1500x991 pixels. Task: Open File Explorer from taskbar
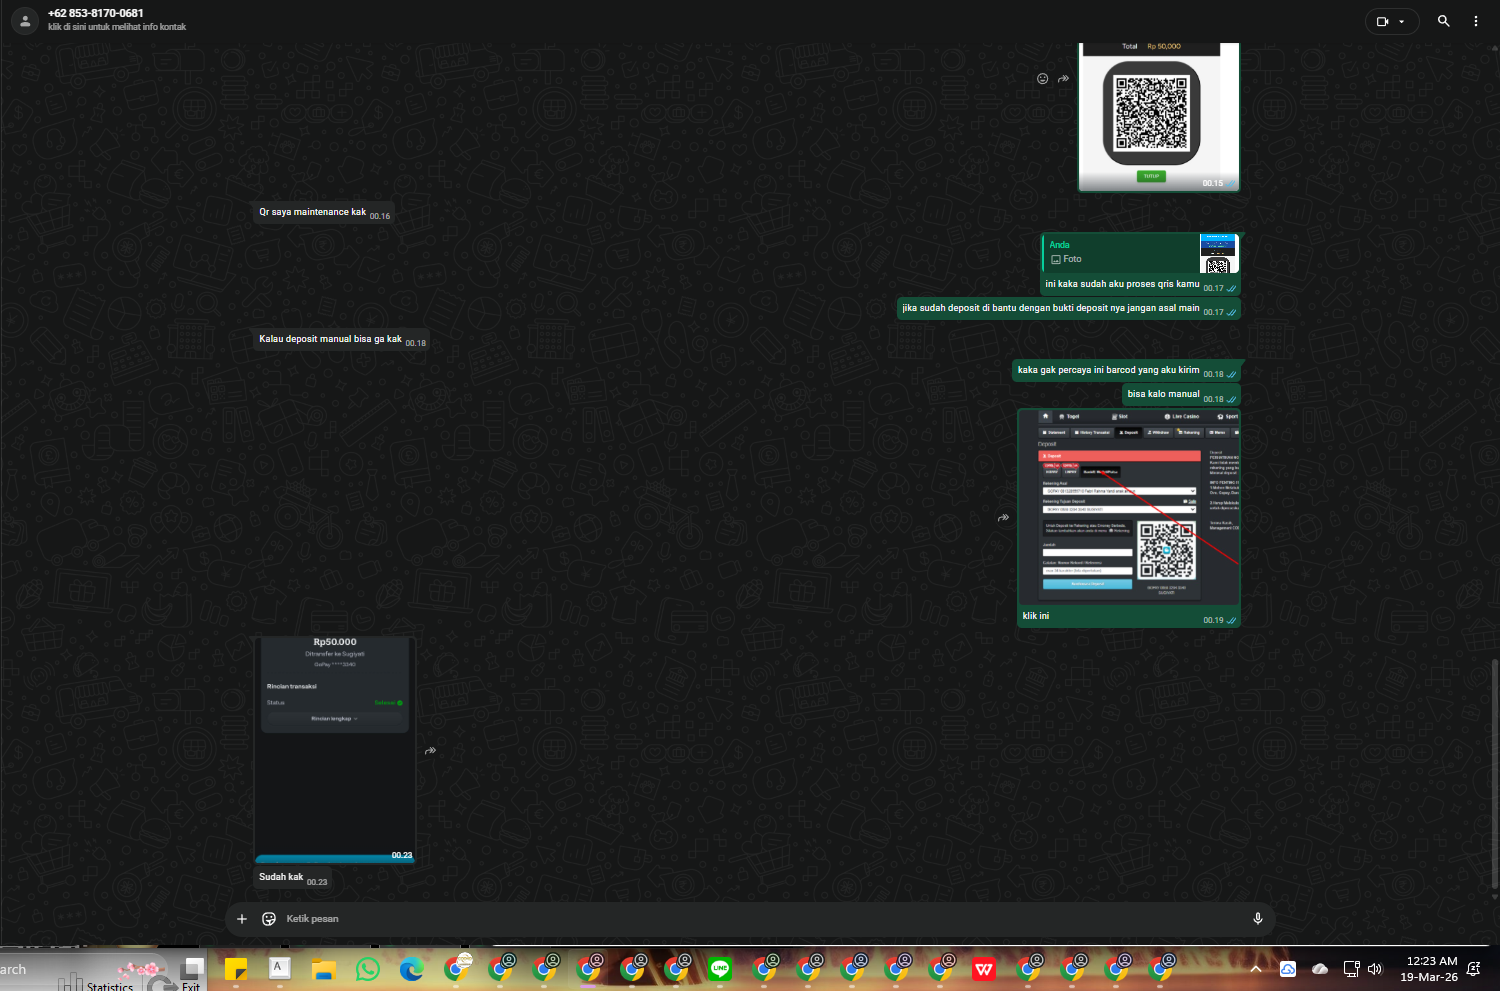[x=323, y=969]
